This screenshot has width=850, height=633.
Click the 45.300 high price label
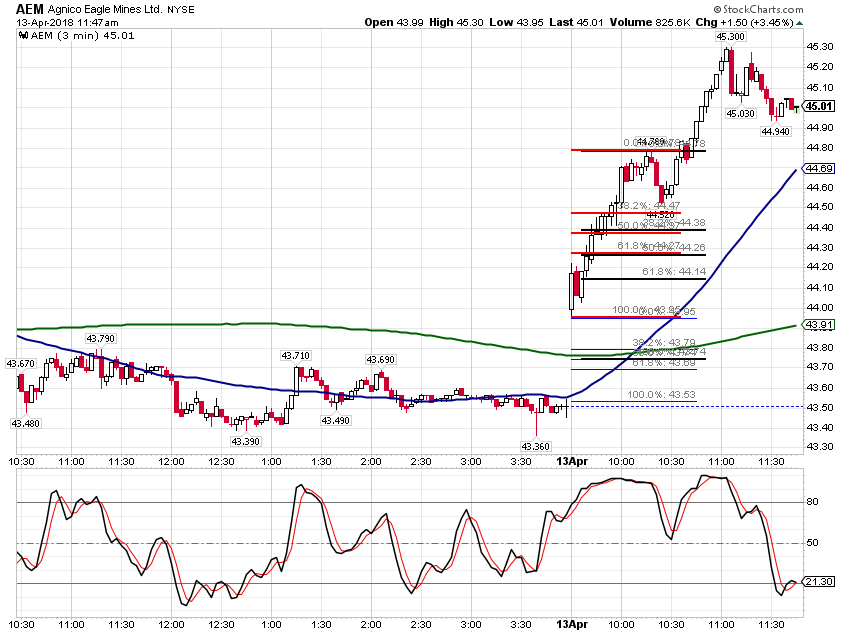(x=730, y=36)
